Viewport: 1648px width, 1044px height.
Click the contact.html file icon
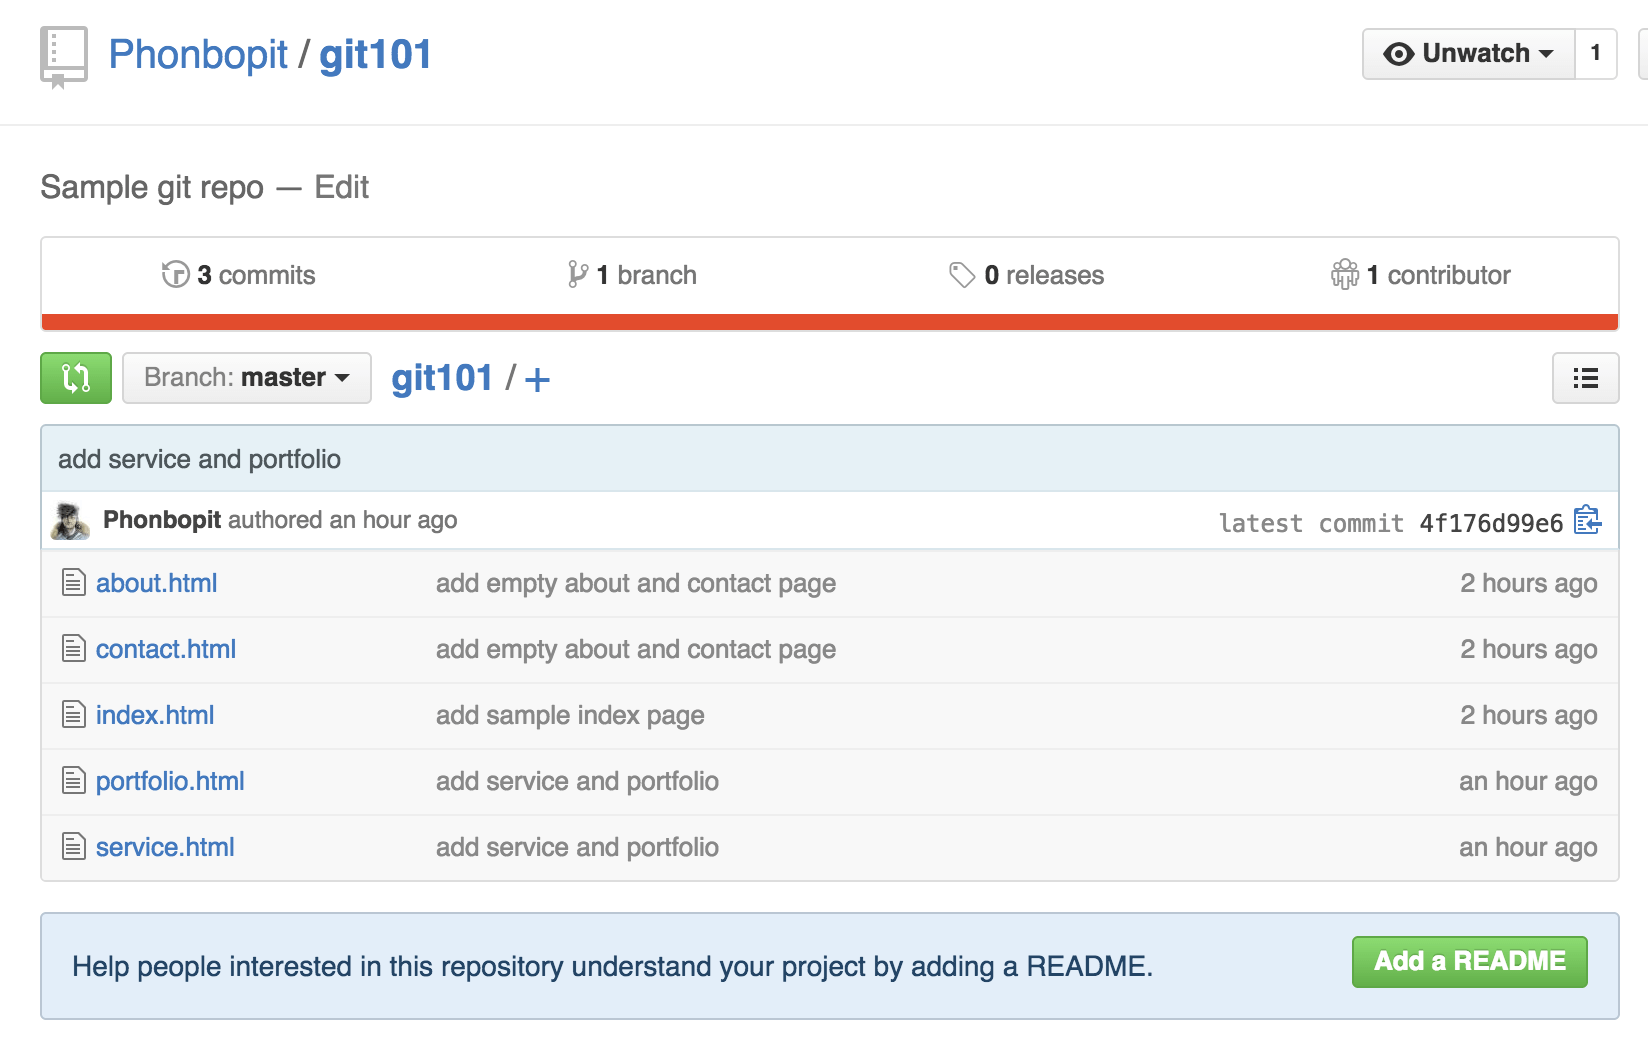pyautogui.click(x=74, y=648)
